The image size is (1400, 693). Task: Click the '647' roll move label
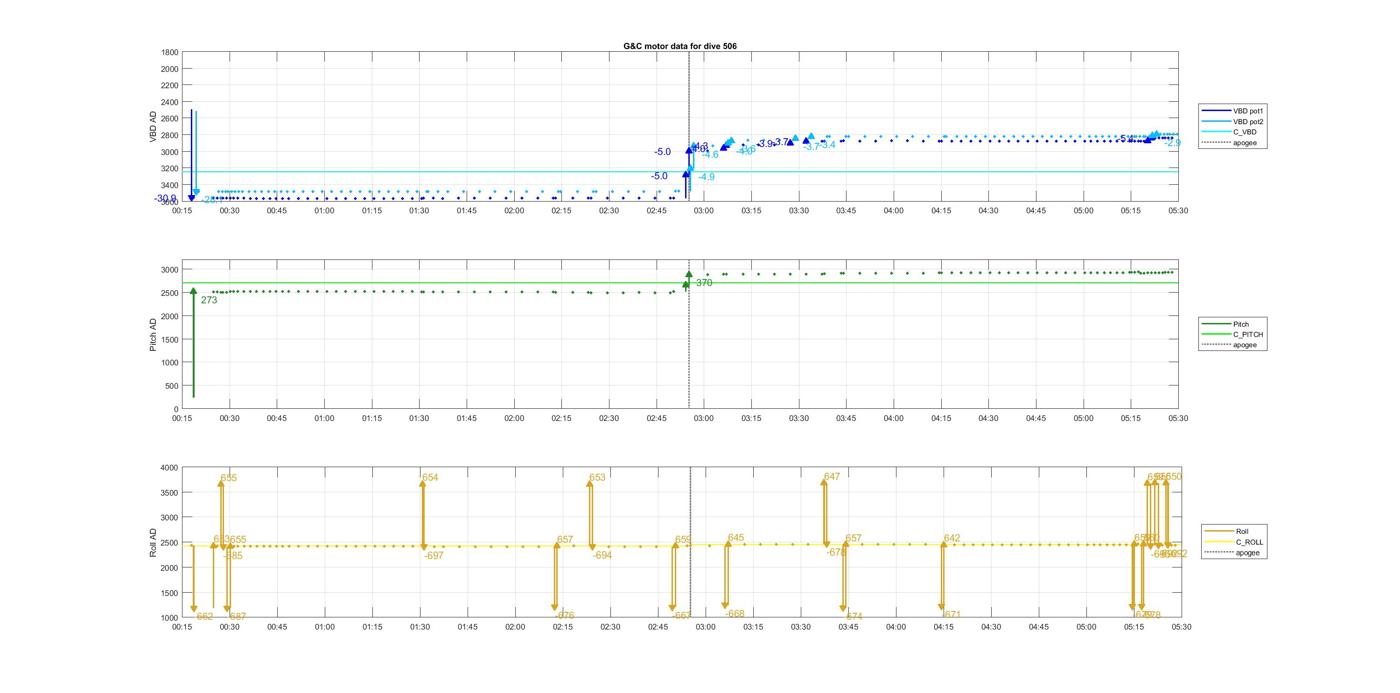click(832, 477)
